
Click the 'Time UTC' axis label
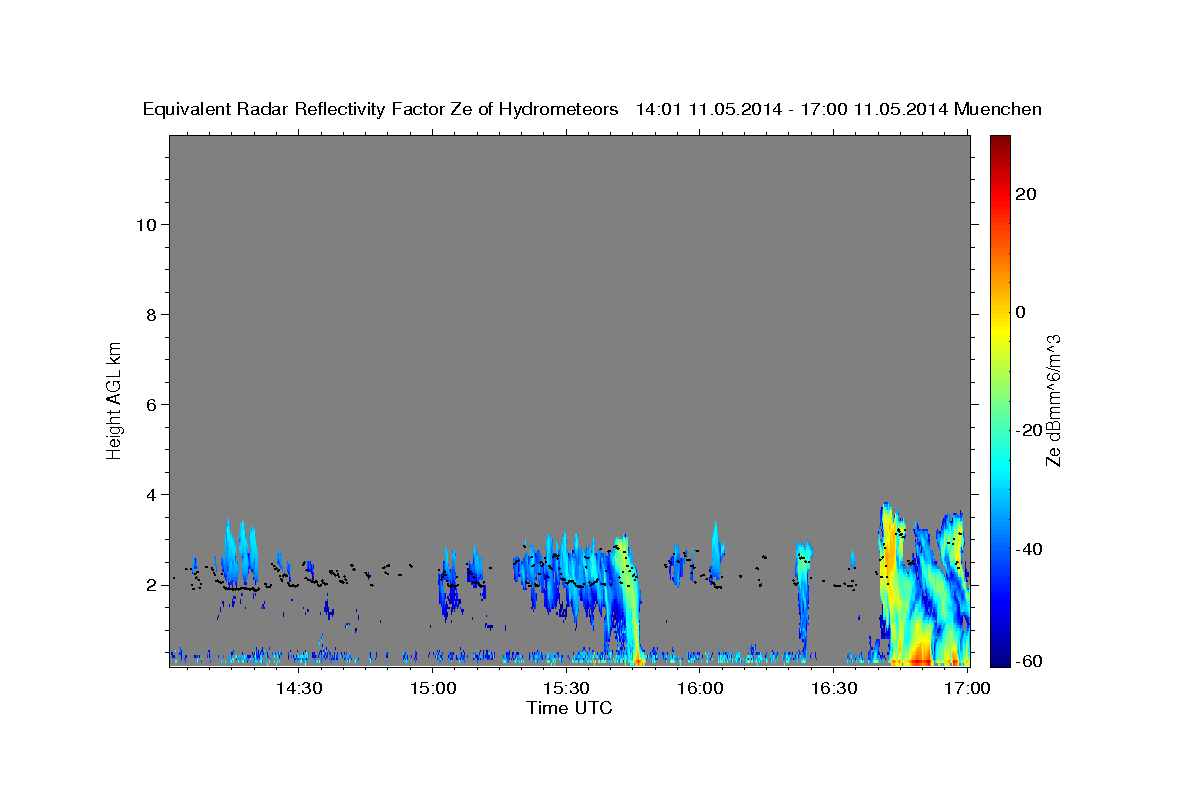tap(569, 708)
